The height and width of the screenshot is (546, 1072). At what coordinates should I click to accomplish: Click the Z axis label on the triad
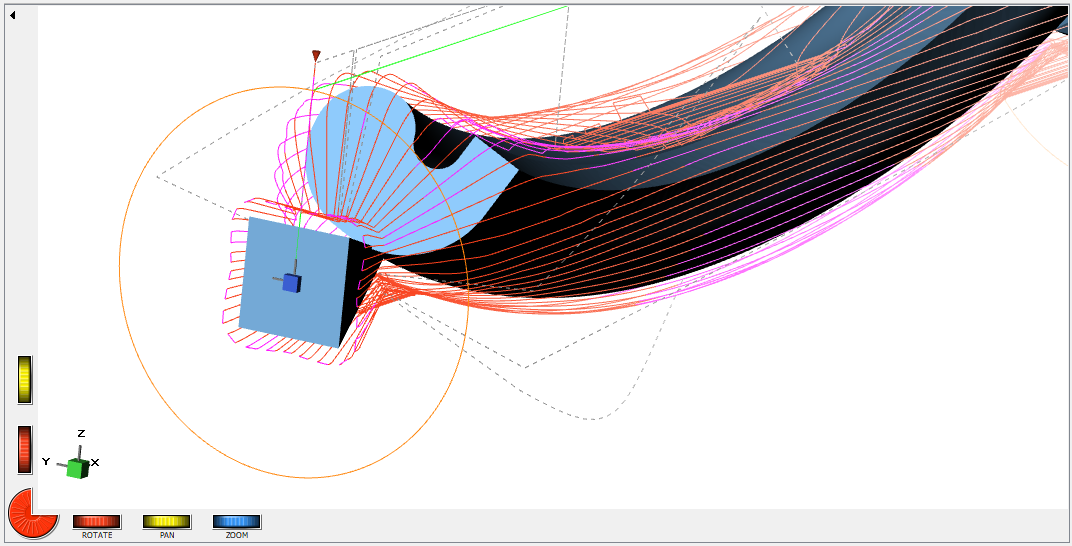81,434
